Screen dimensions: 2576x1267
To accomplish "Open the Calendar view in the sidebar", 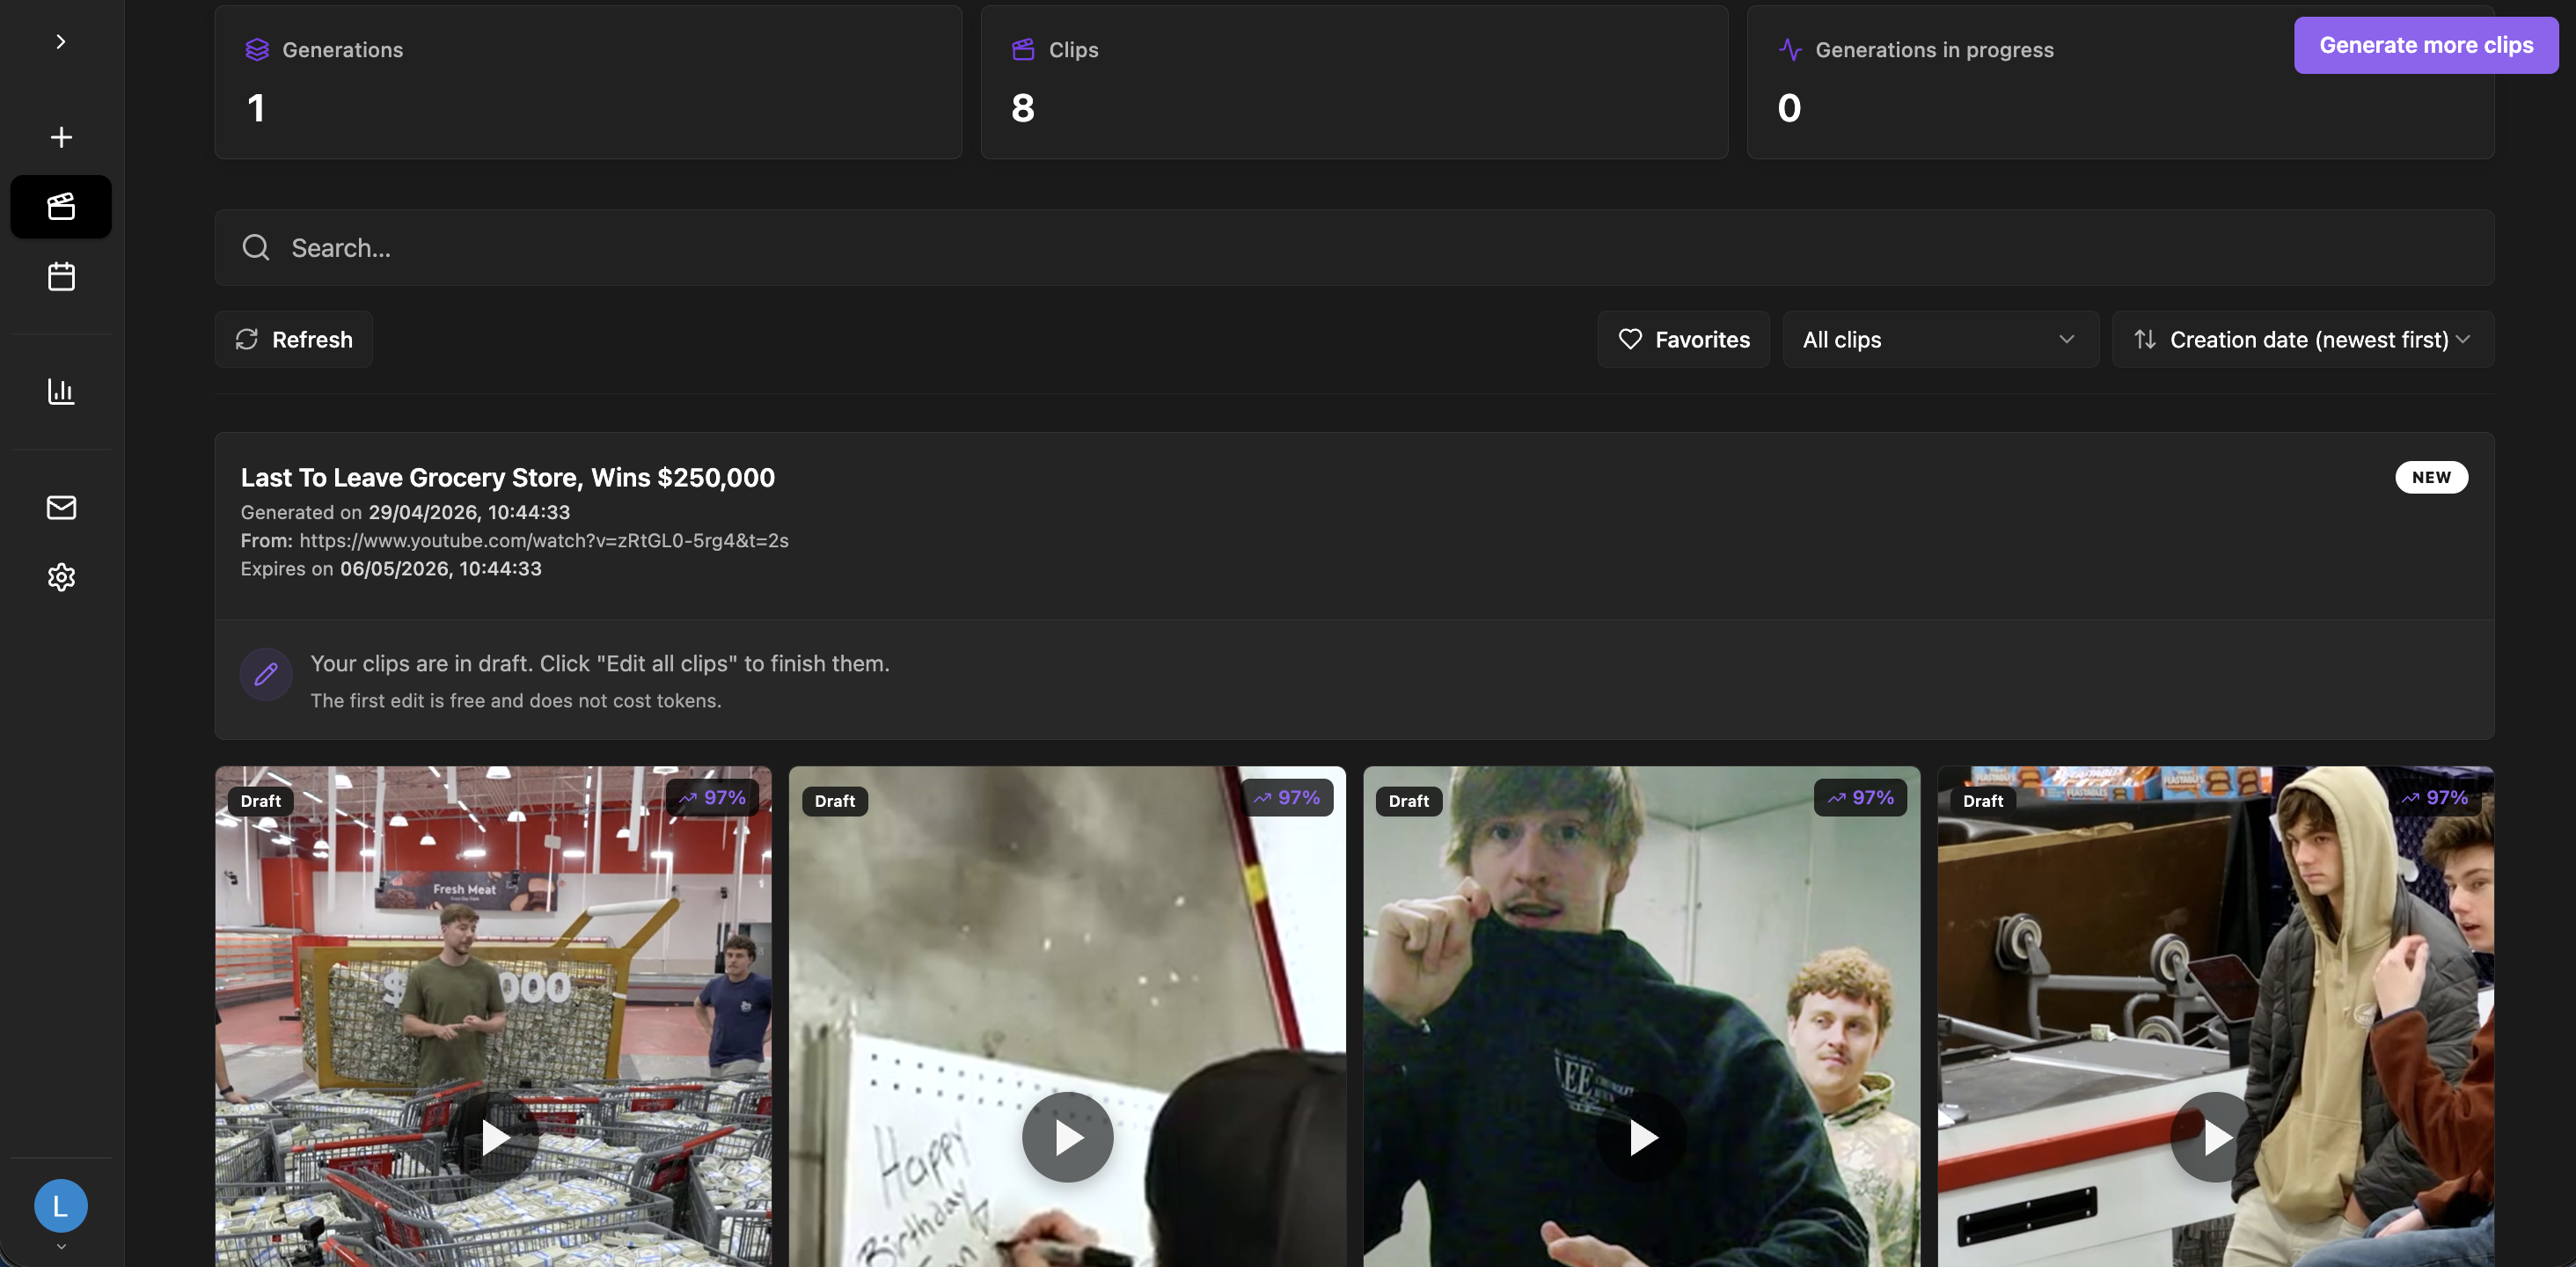I will click(x=60, y=277).
